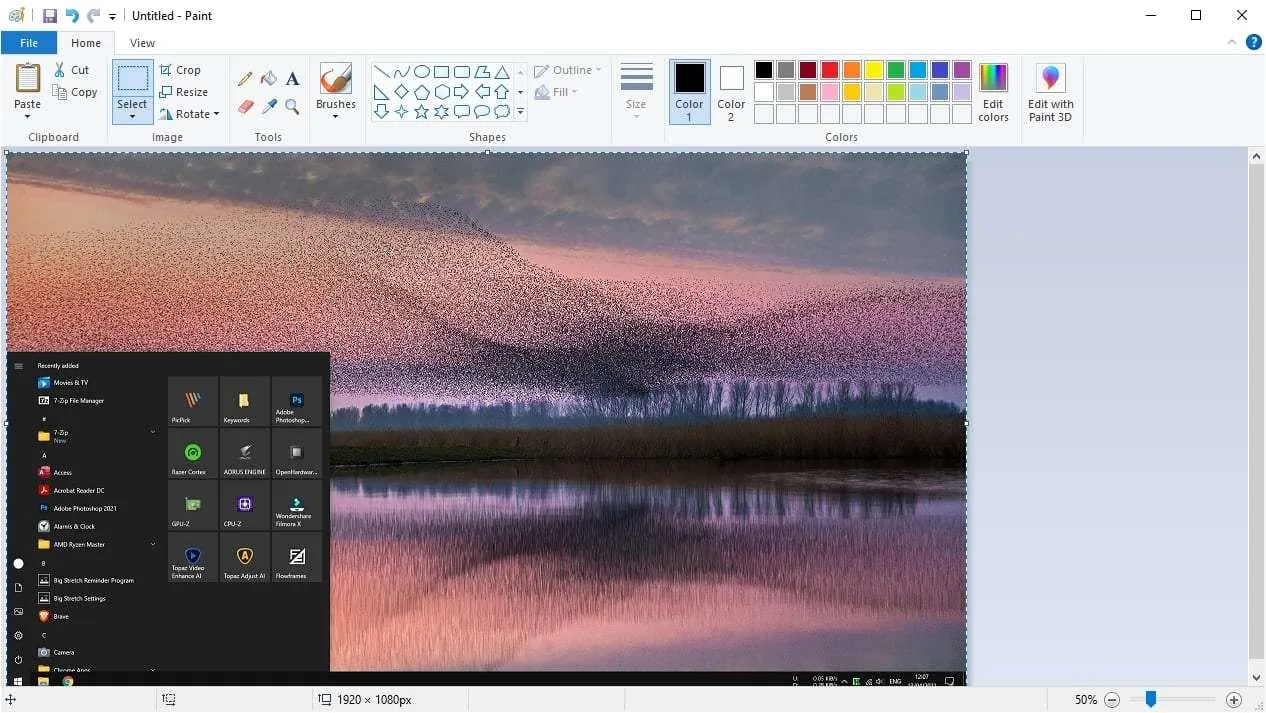The width and height of the screenshot is (1266, 713).
Task: Open the shape Outline dropdown
Action: click(x=567, y=70)
